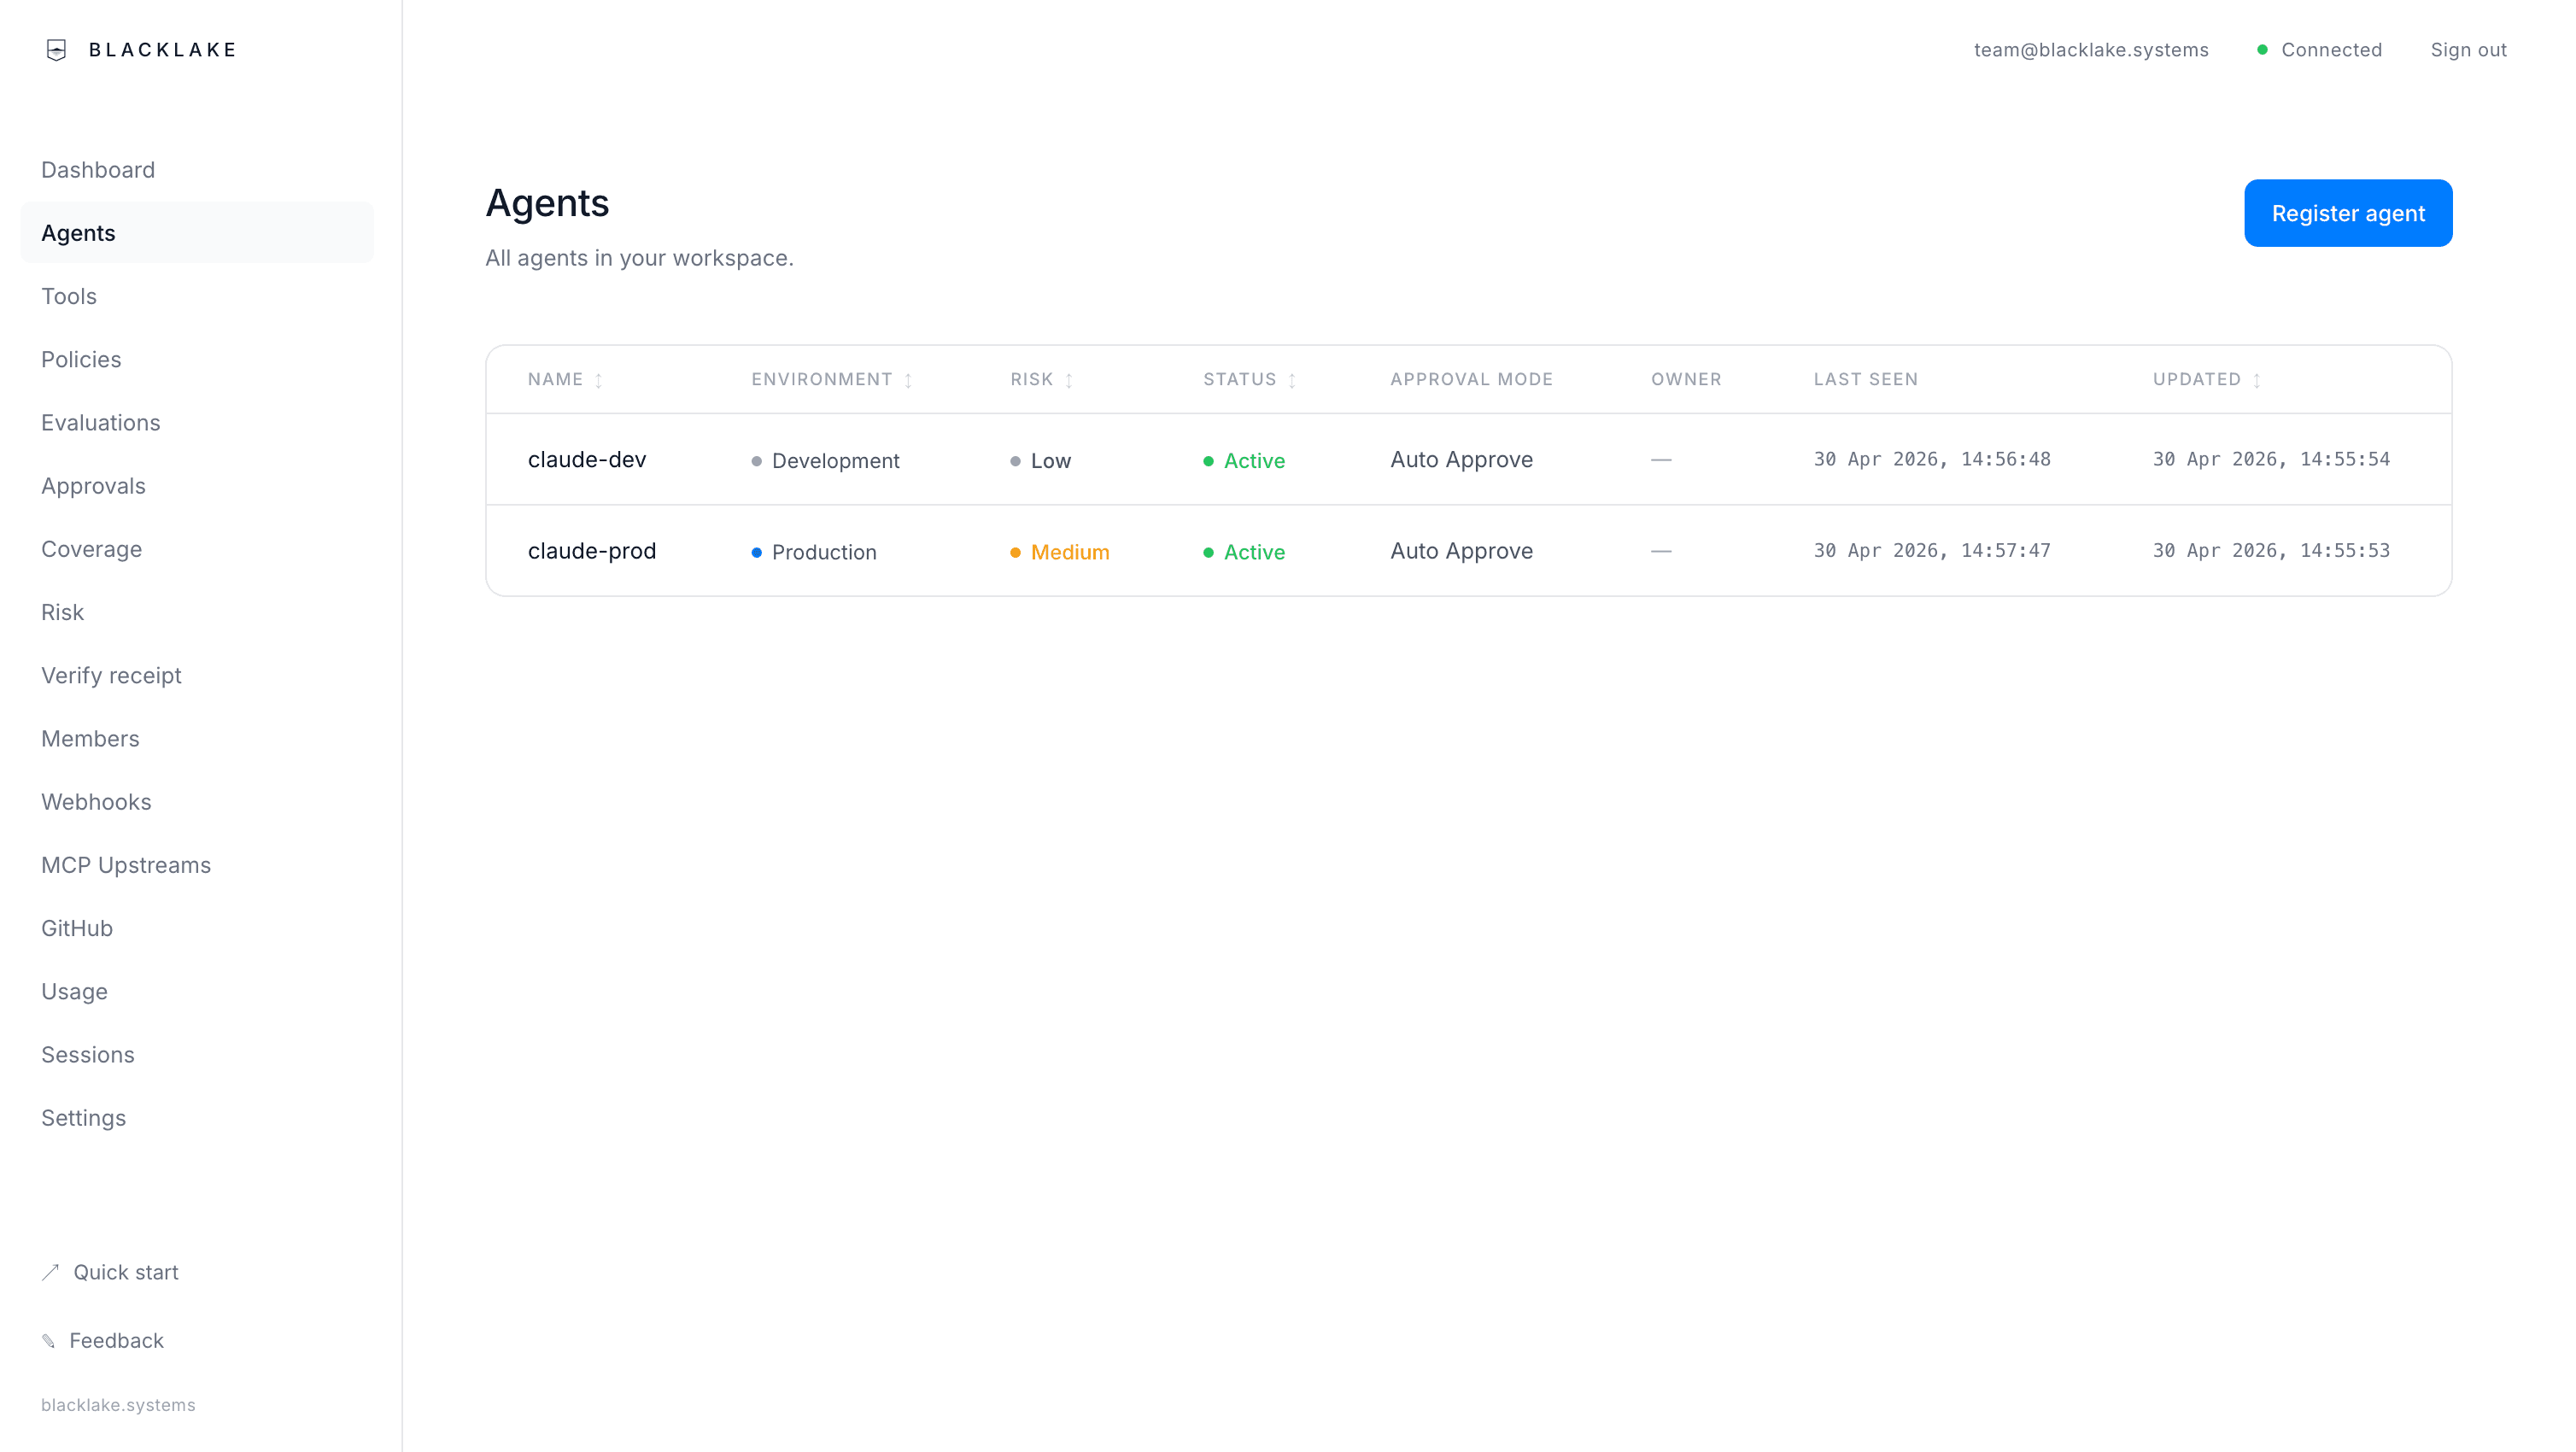Screen dimensions: 2576x1452
Task: Open Policies in the sidebar
Action: [81, 359]
